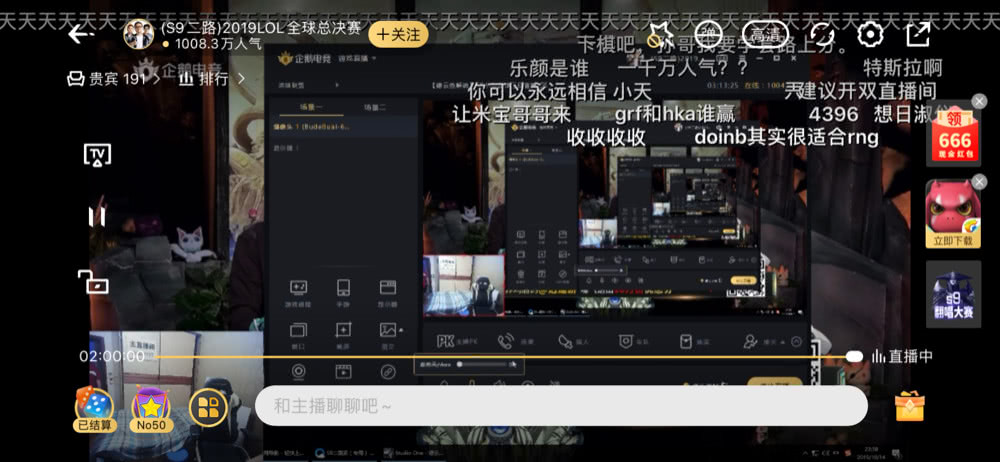Image resolution: width=1000 pixels, height=462 pixels.
Task: Switch to 场景二 tab in streamed window
Action: (x=375, y=108)
